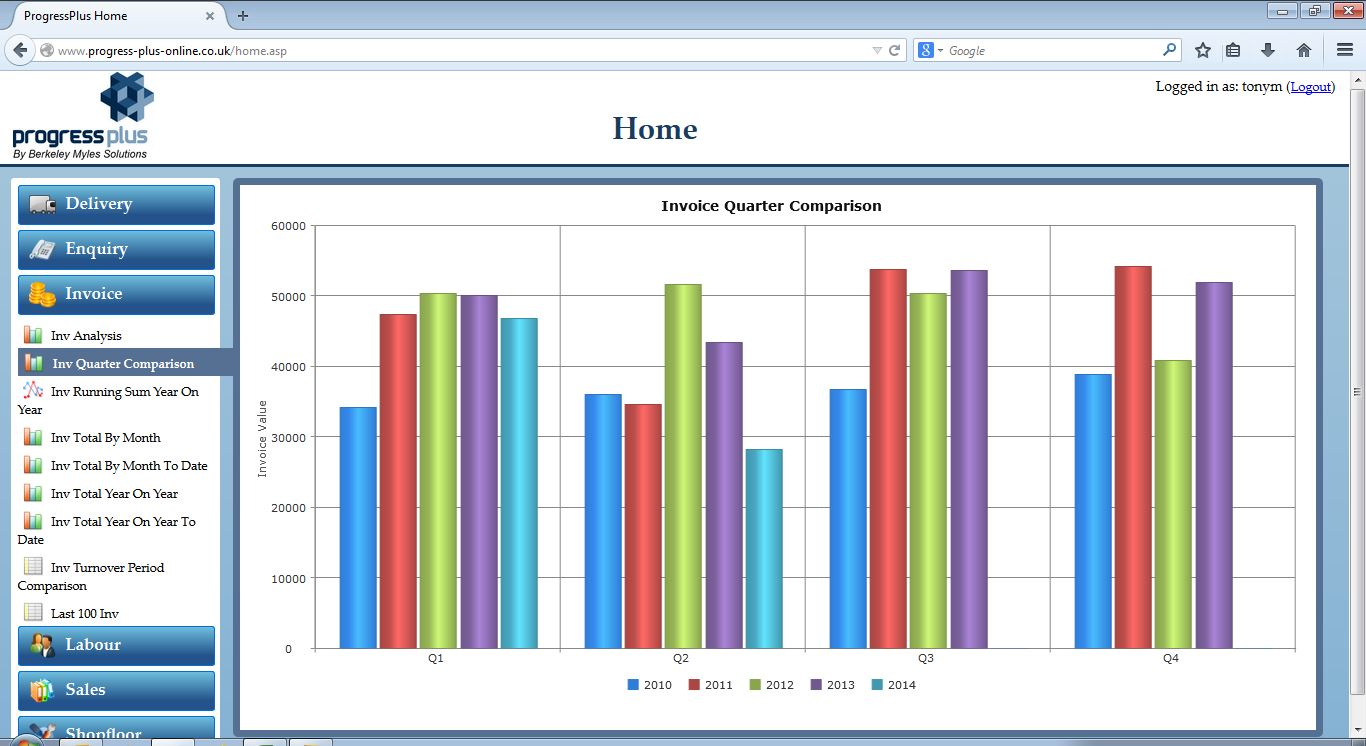1366x746 pixels.
Task: Click the Inv Analysis chart icon
Action: [x=33, y=335]
